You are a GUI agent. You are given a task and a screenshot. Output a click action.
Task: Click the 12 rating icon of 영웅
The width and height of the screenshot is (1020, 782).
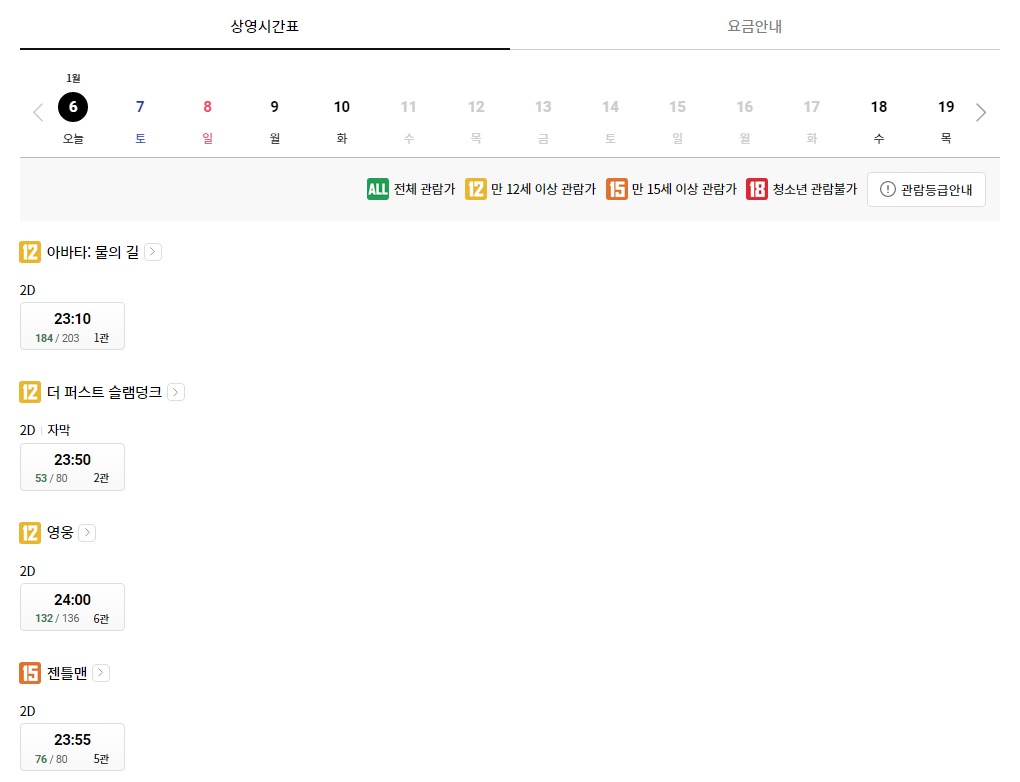click(30, 533)
